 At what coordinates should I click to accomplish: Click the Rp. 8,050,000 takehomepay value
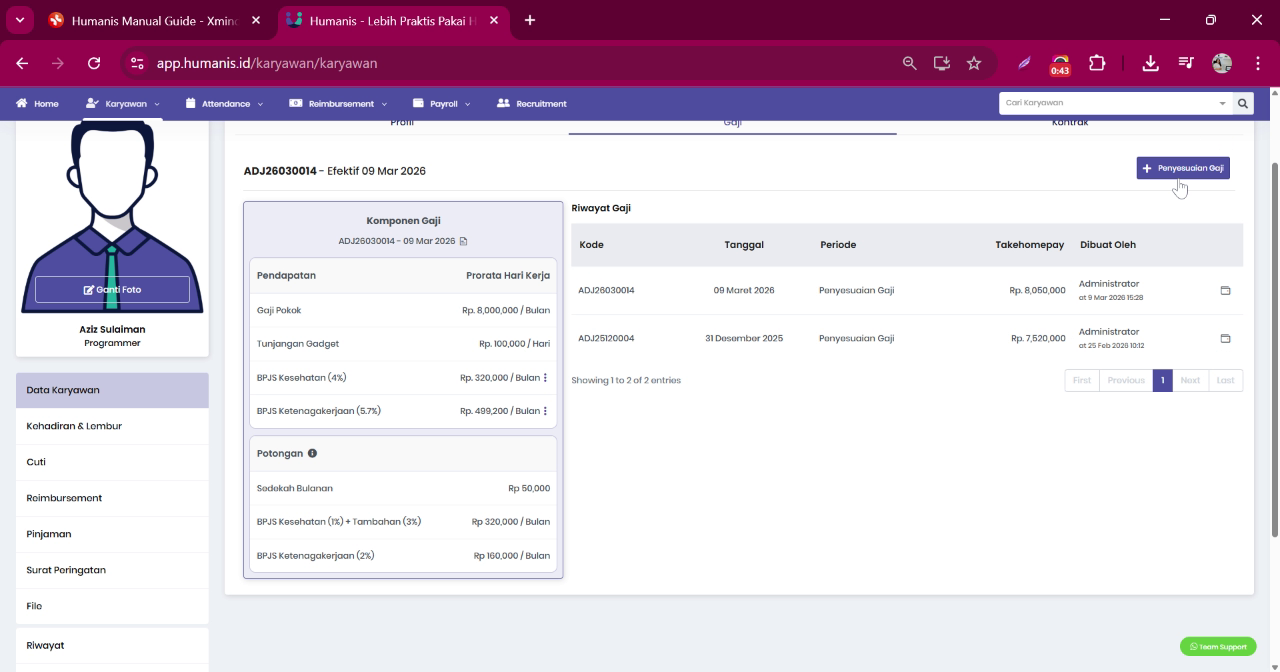click(x=1037, y=291)
